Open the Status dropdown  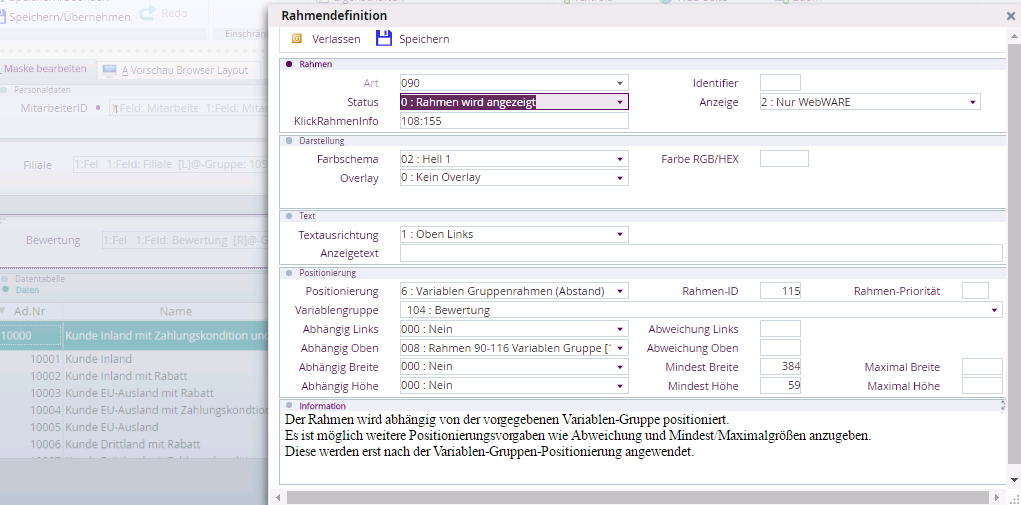pyautogui.click(x=620, y=102)
